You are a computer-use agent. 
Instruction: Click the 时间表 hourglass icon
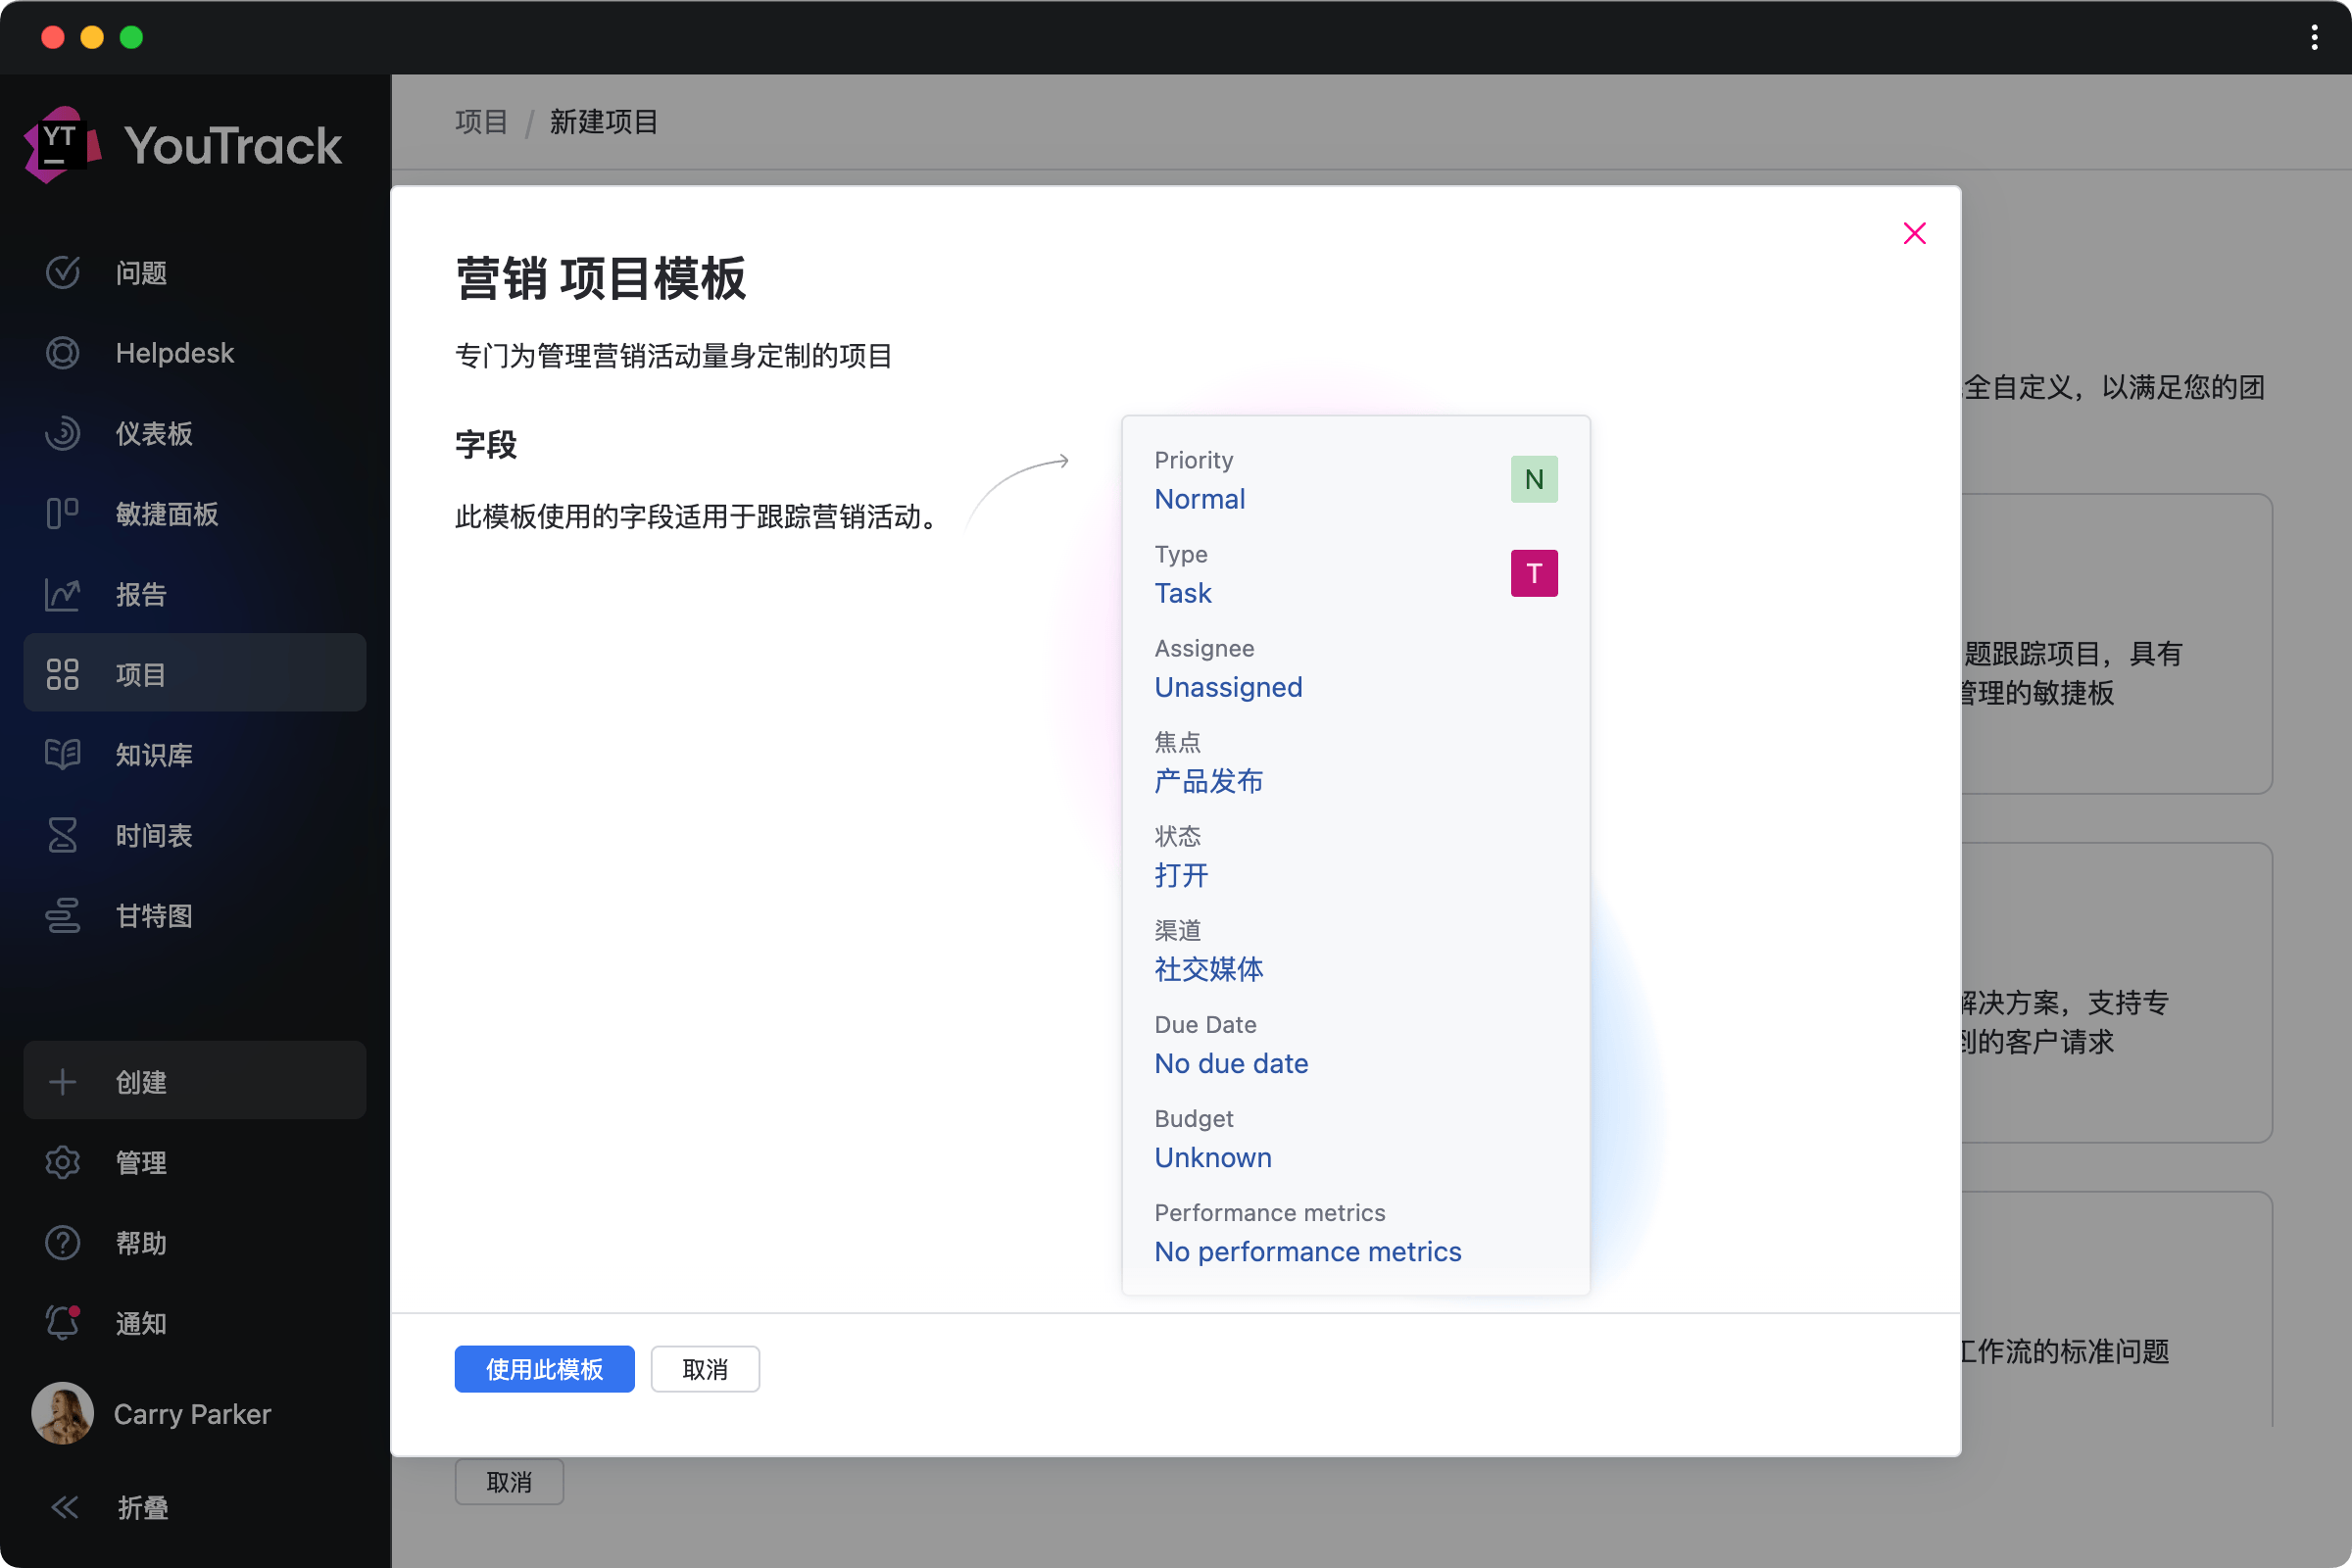62,835
